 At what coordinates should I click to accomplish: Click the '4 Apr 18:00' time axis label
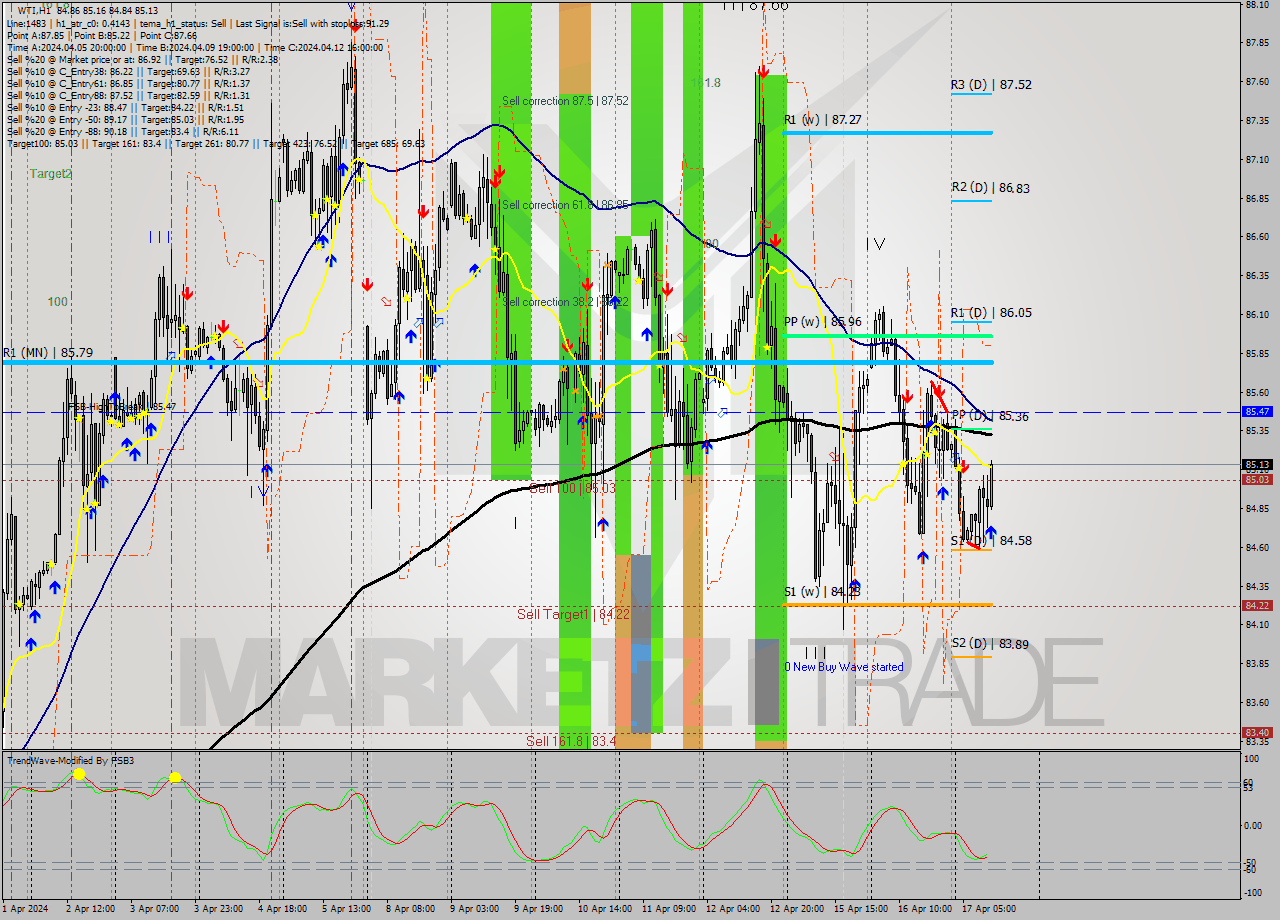coord(282,909)
